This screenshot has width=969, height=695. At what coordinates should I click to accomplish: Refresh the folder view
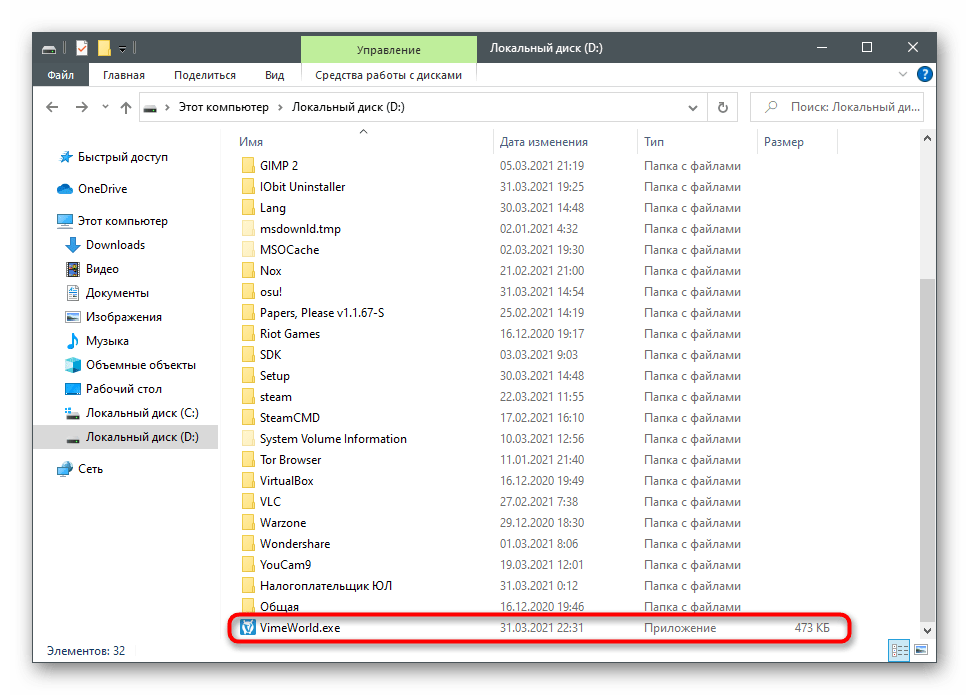click(x=722, y=107)
